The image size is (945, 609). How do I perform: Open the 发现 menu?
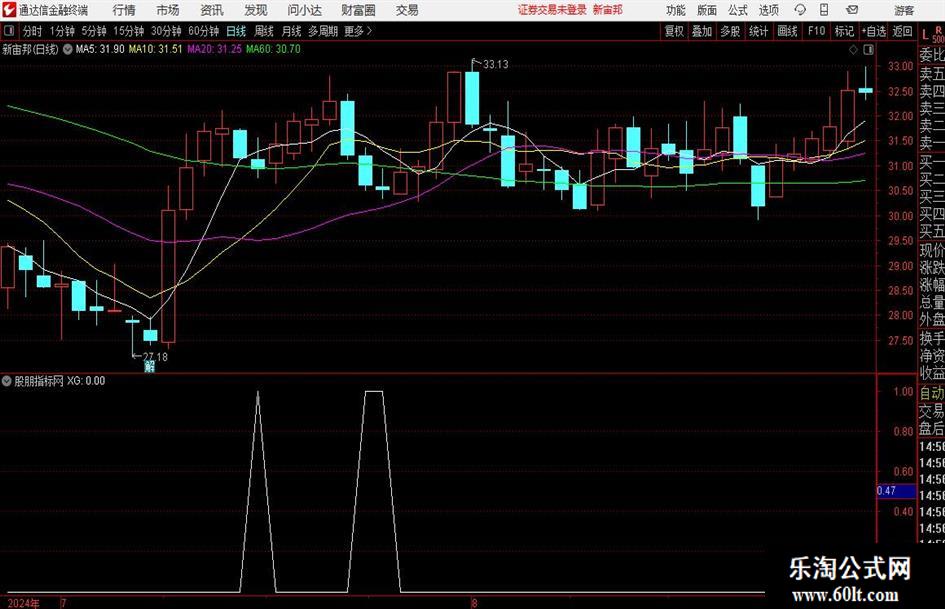point(256,10)
